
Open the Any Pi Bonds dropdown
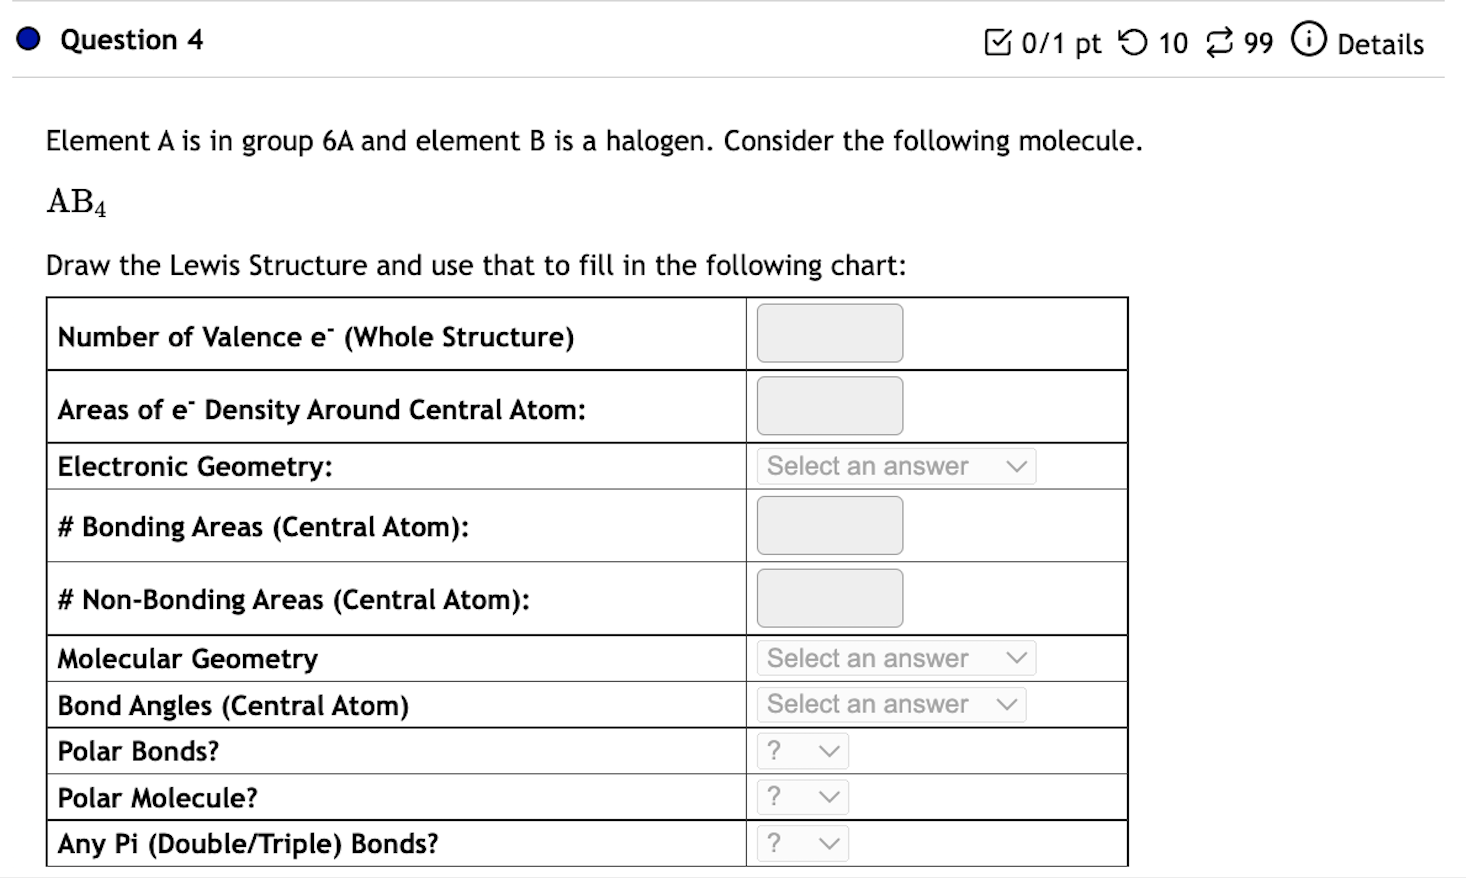tap(801, 843)
